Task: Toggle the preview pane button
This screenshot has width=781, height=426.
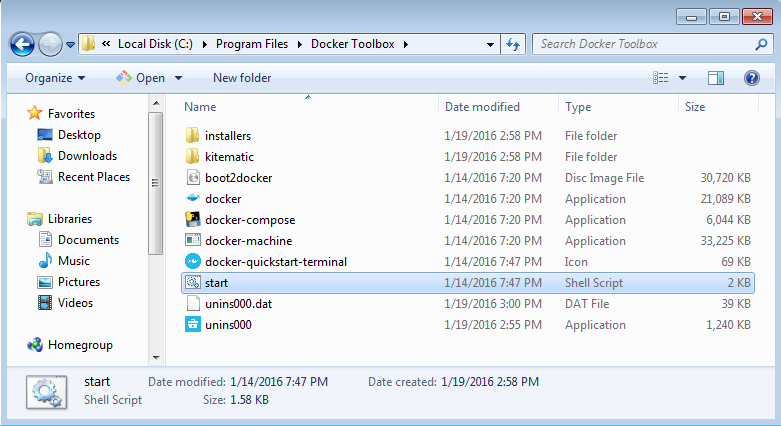Action: [x=715, y=78]
